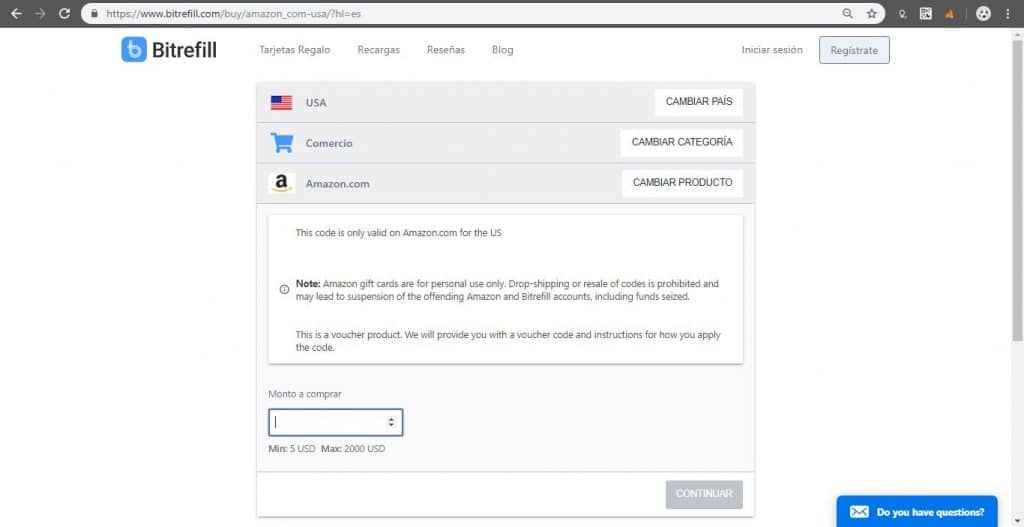Click the orange extension icon in toolbar

pyautogui.click(x=950, y=13)
